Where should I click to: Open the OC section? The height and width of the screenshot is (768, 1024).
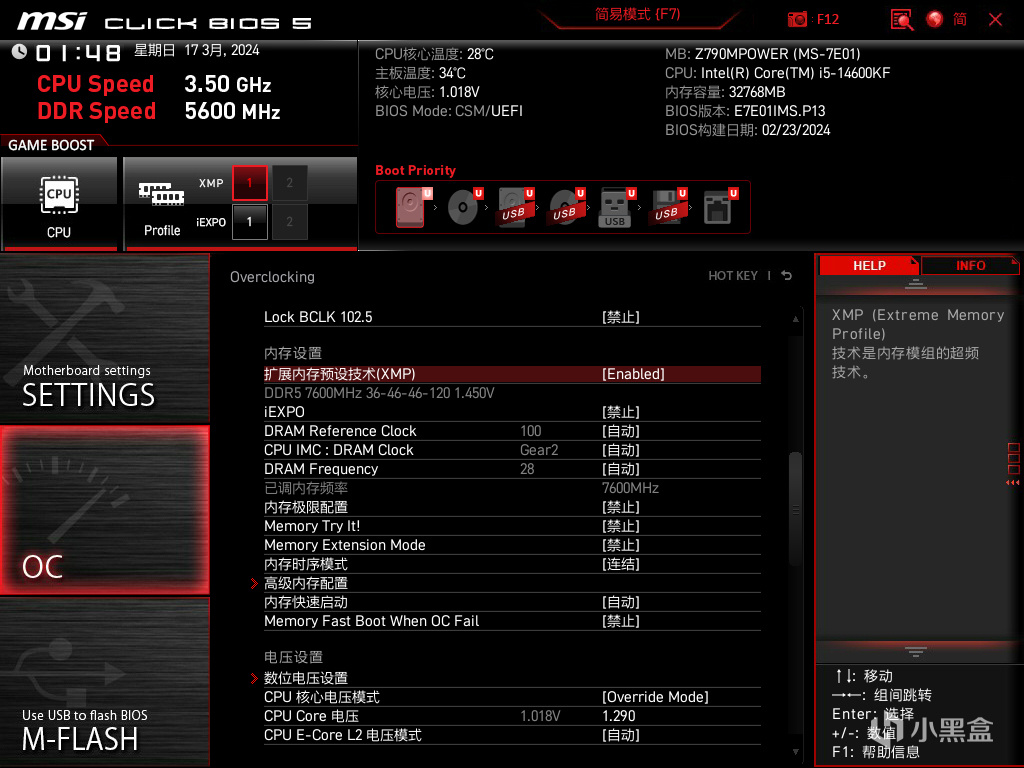point(104,511)
